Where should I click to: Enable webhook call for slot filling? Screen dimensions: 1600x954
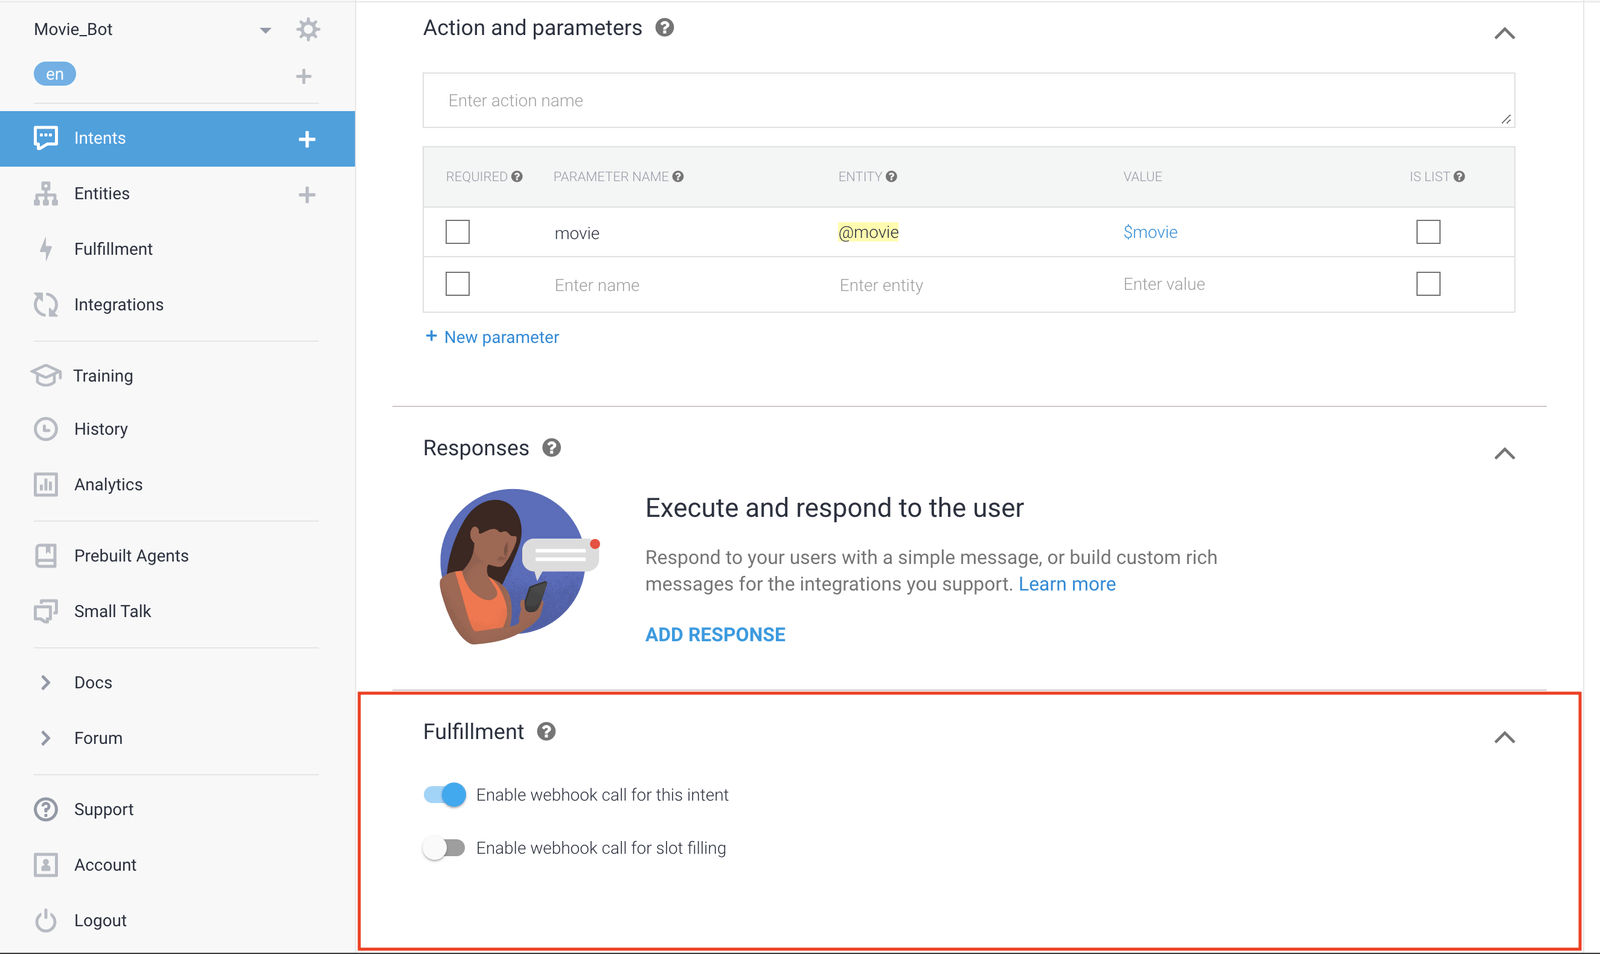click(x=444, y=848)
